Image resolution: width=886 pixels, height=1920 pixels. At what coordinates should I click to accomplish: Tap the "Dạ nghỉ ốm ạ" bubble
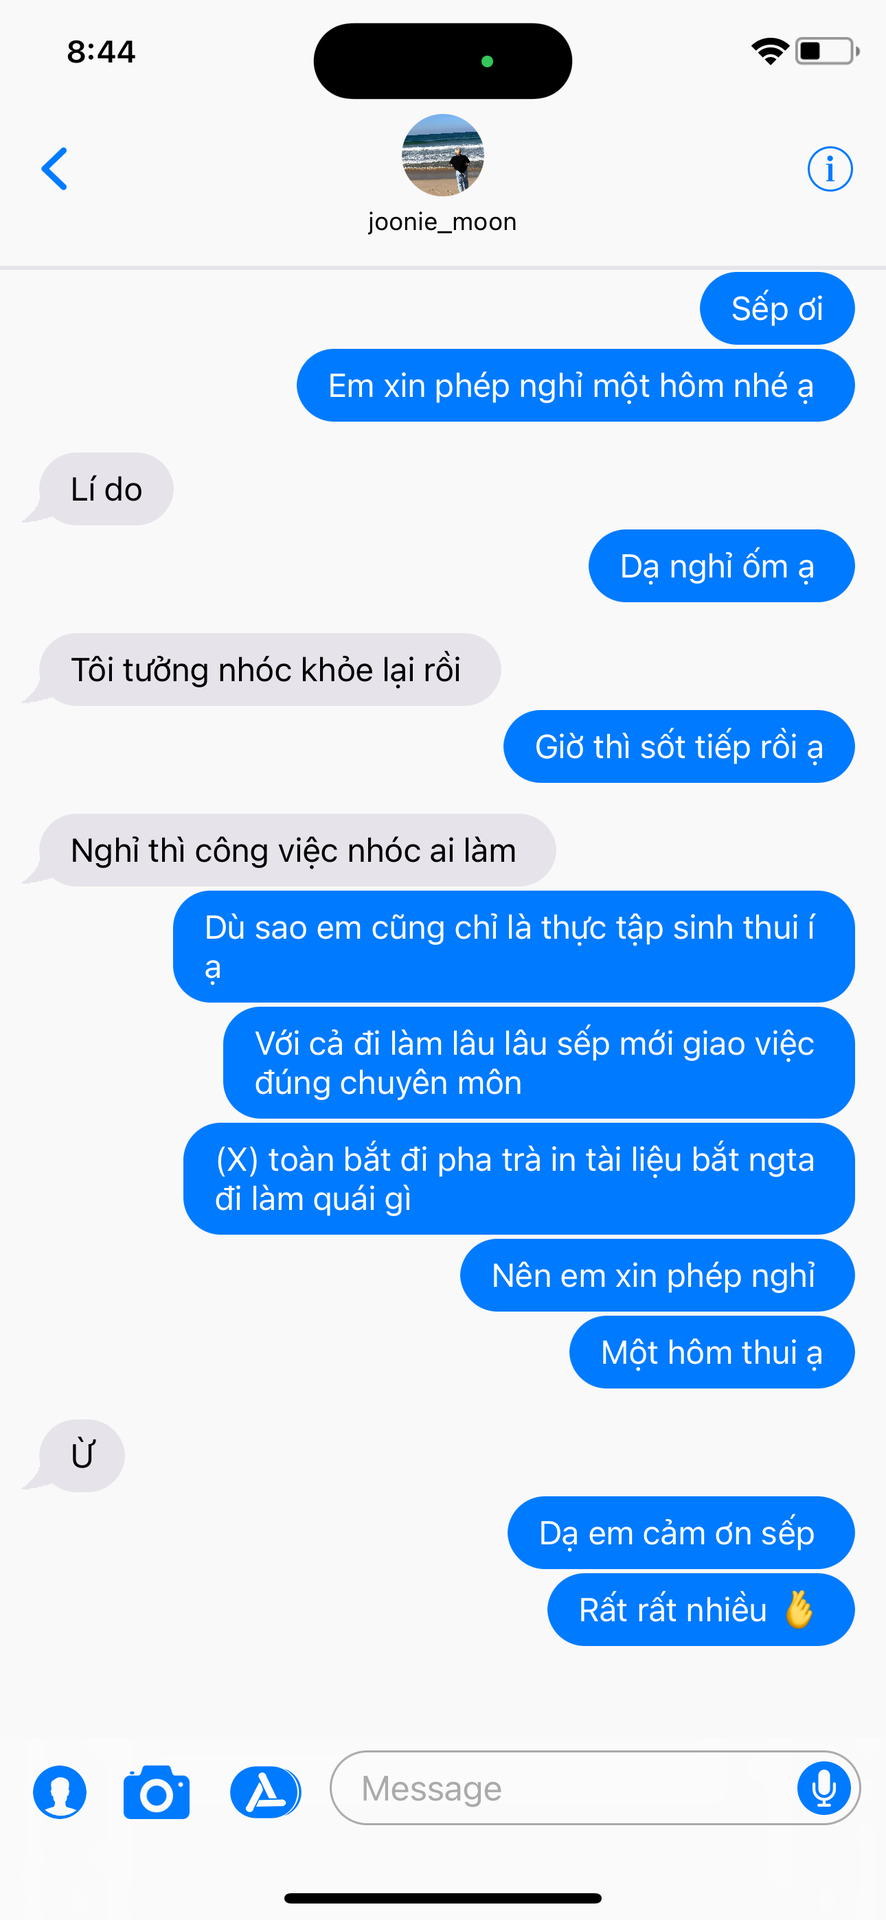(x=721, y=566)
